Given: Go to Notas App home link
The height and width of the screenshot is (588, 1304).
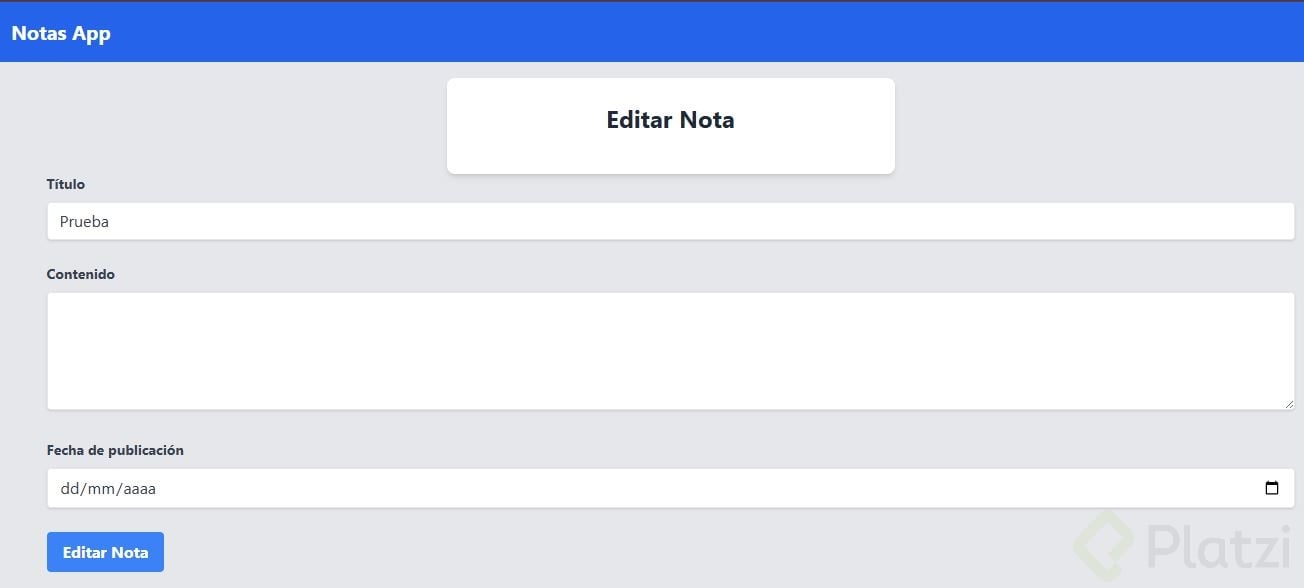Looking at the screenshot, I should pos(61,33).
